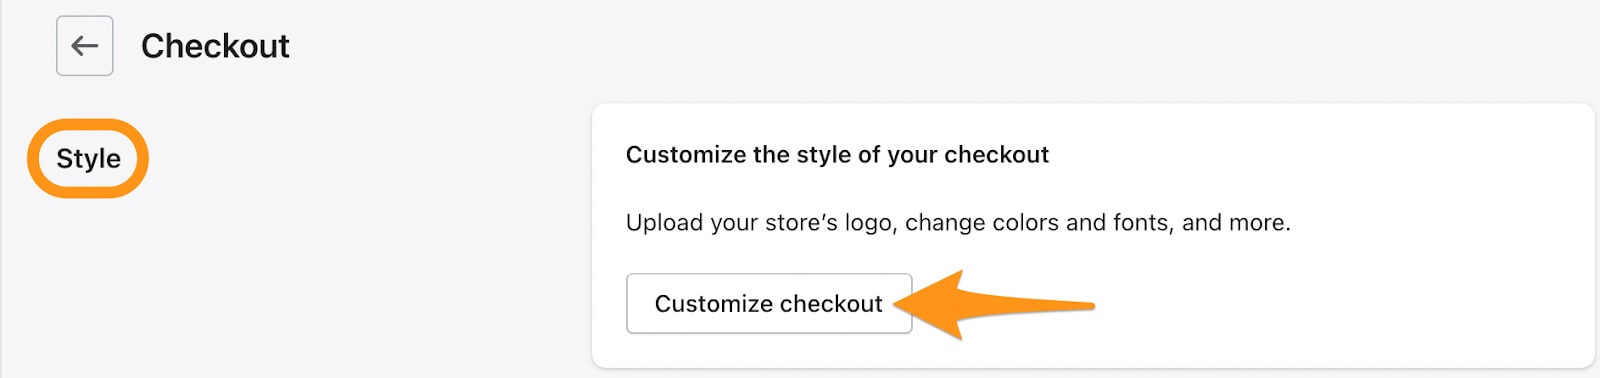Click the words and more in the description
Screen dimensions: 1600x378
click(1236, 222)
